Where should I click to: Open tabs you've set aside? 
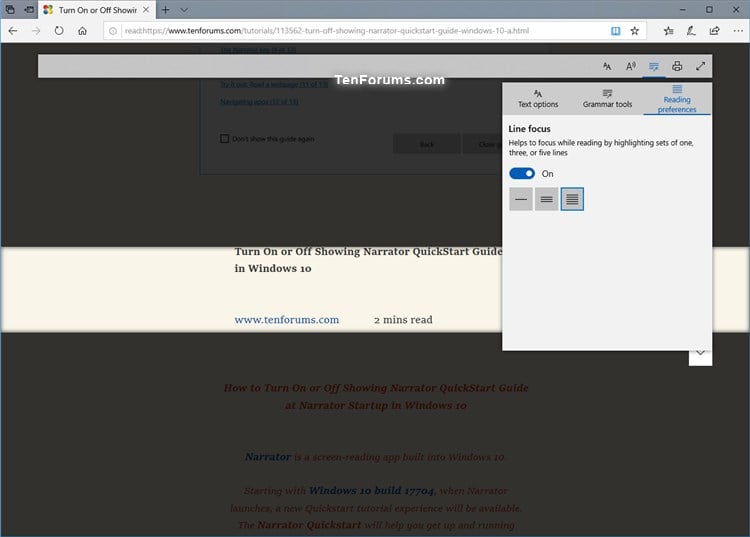10,10
